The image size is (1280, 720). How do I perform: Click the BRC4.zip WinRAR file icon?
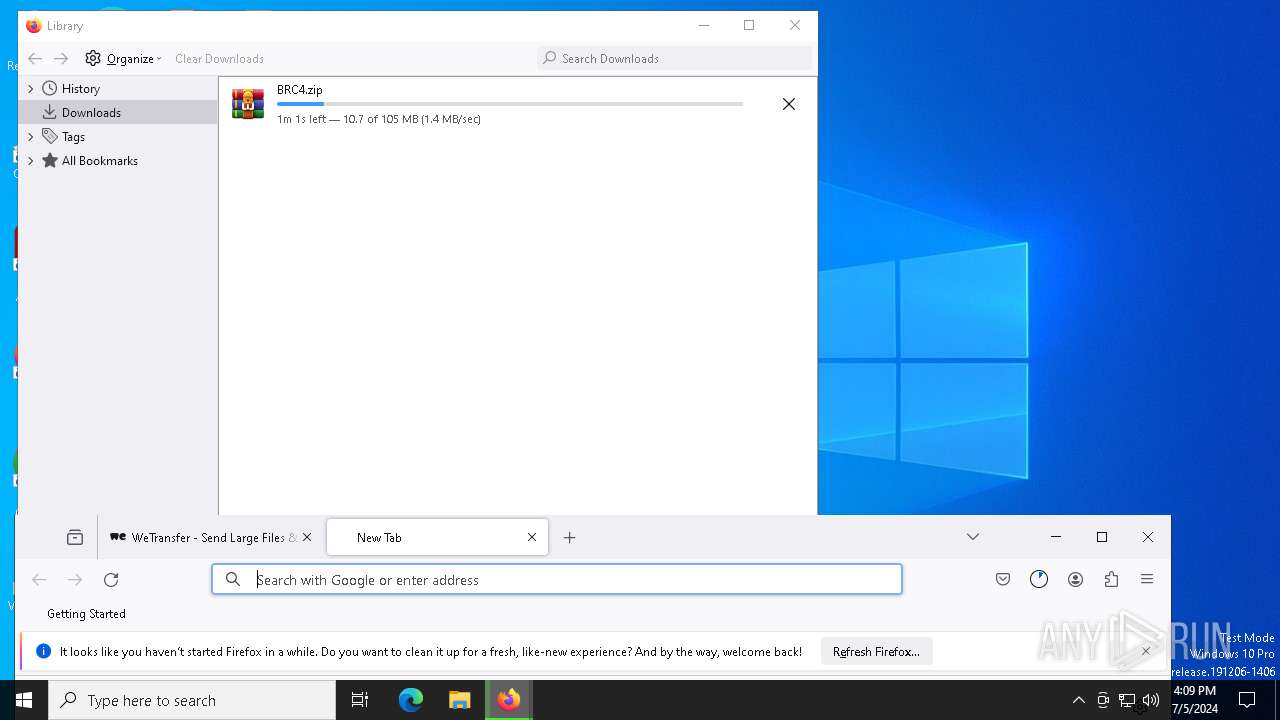pos(248,104)
